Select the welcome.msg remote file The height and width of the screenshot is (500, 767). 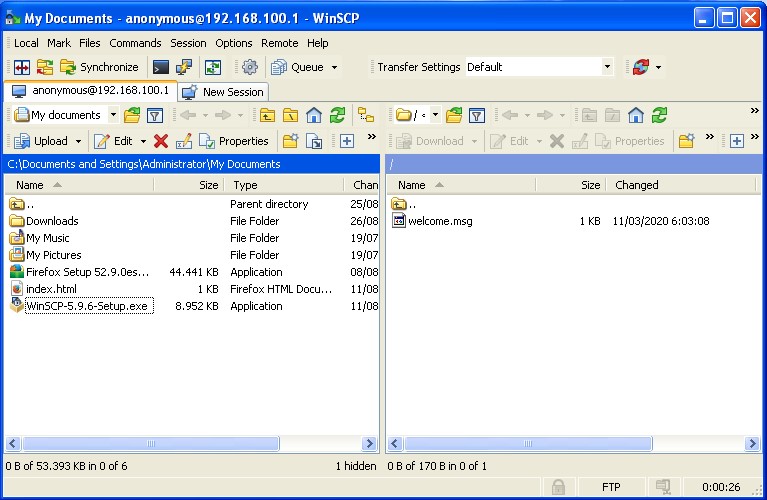tap(439, 221)
